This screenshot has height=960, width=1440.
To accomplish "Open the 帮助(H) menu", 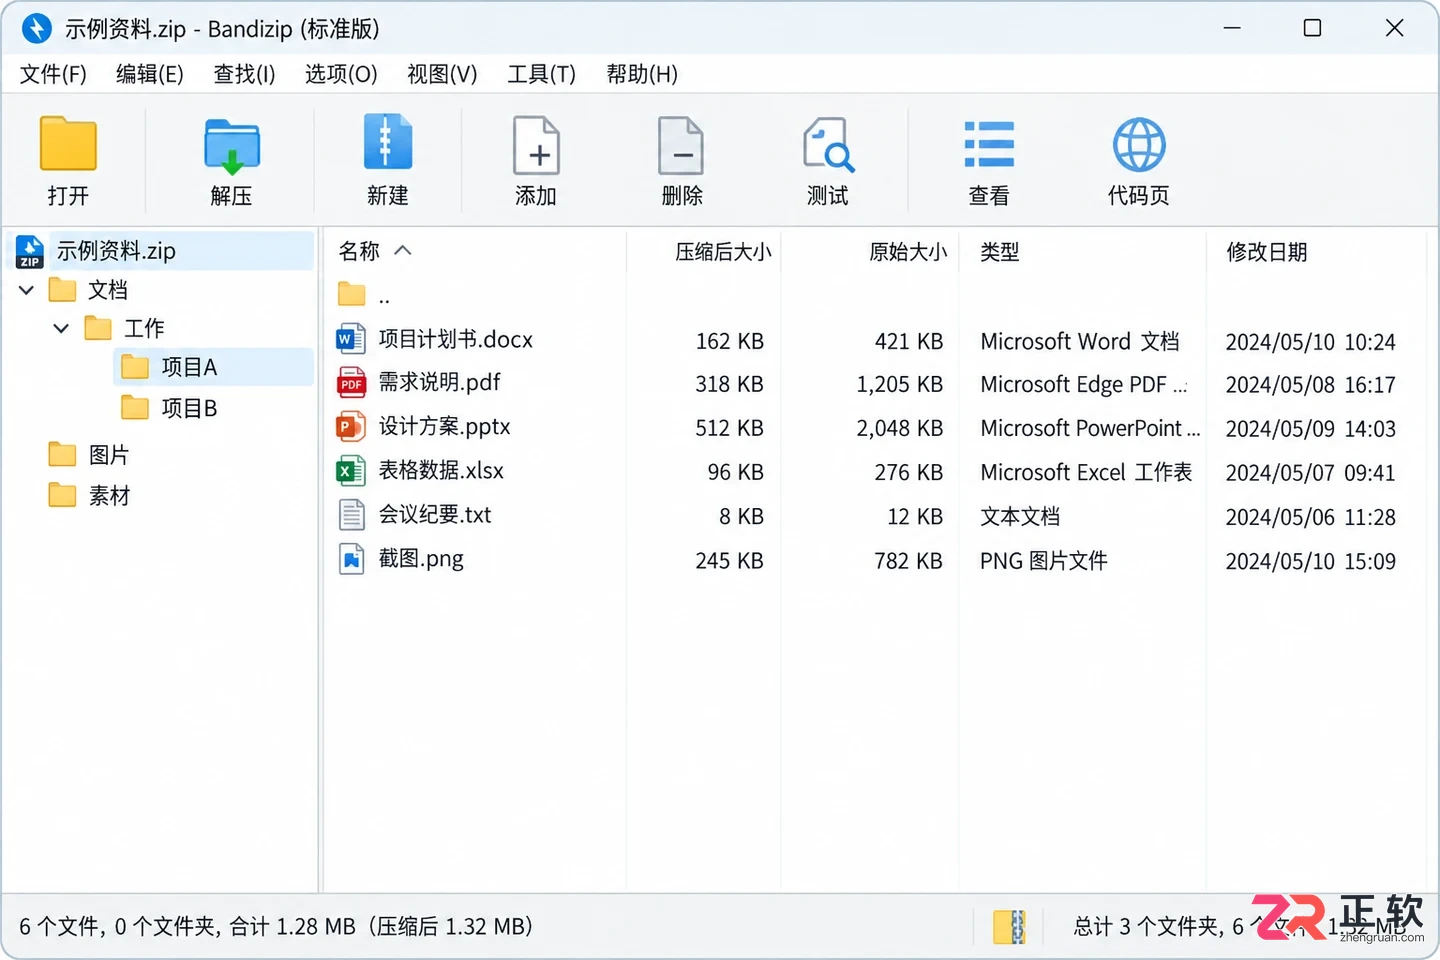I will (x=642, y=74).
